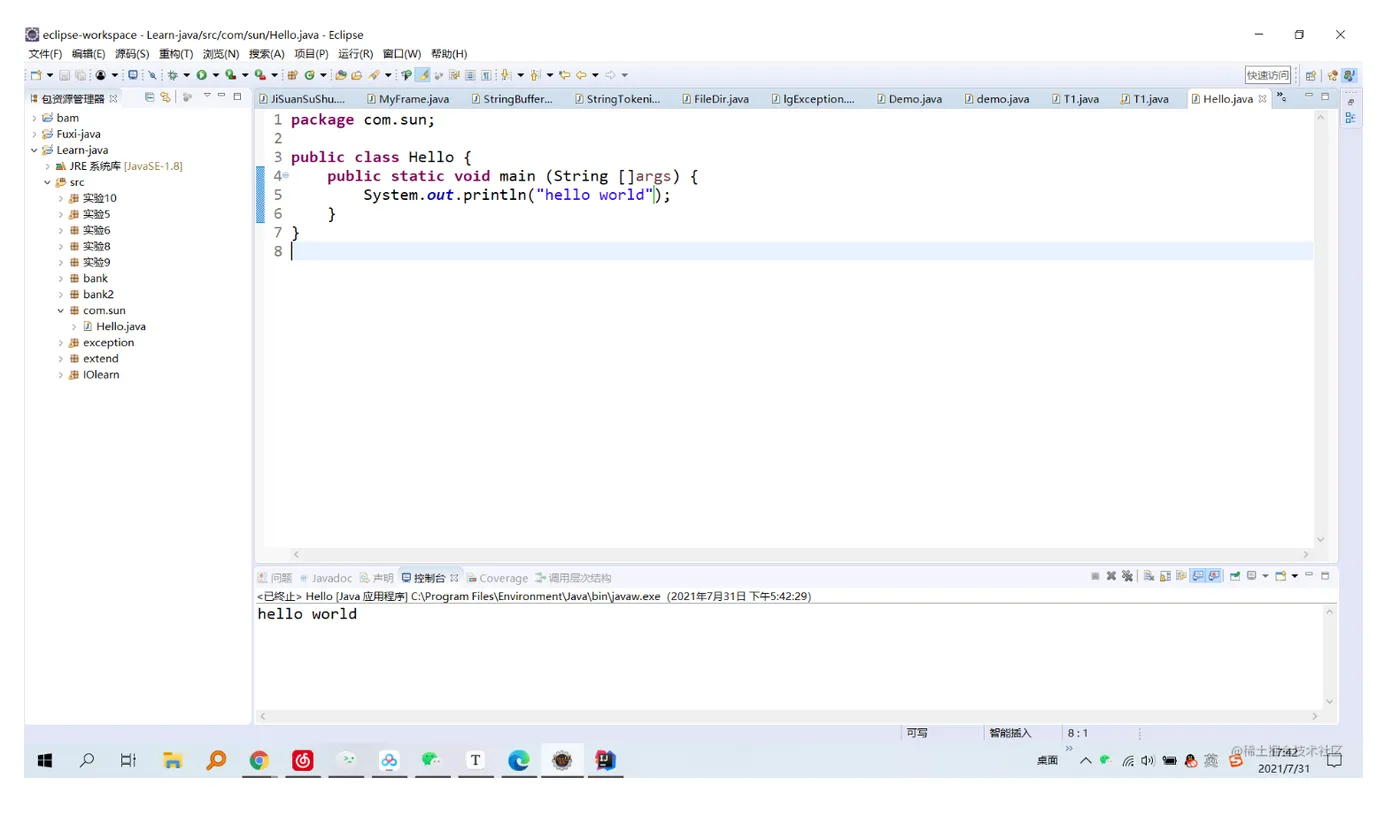This screenshot has height=816, width=1400.
Task: Open Microsoft Edge from the taskbar
Action: 518,761
